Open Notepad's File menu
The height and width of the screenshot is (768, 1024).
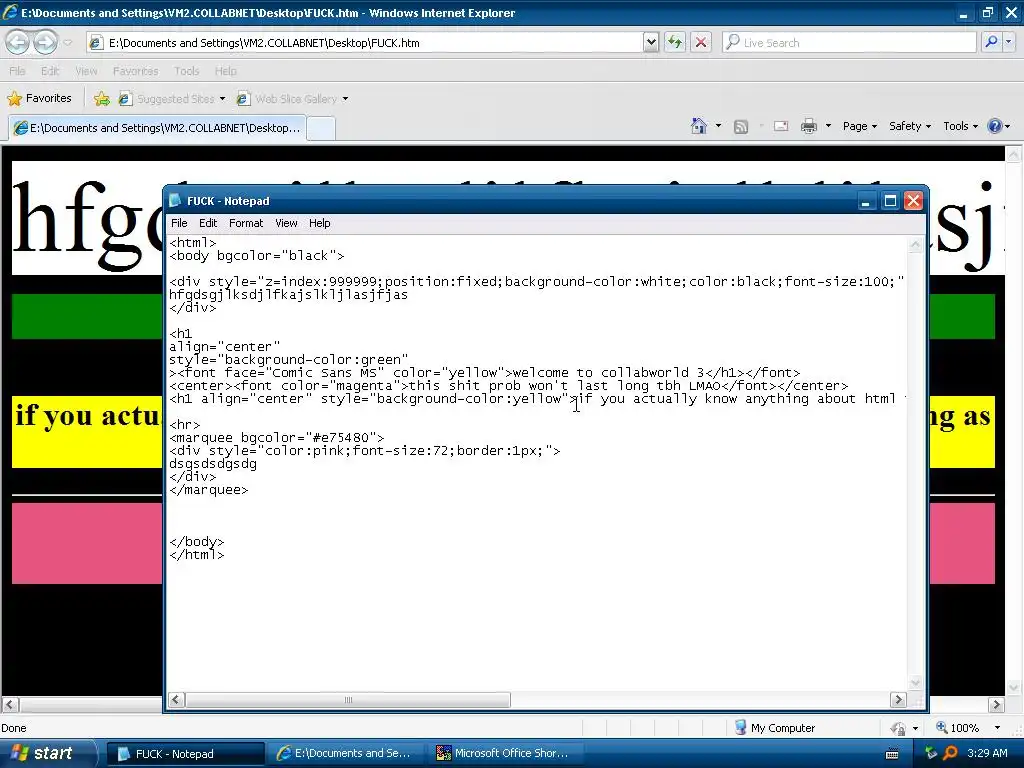(x=179, y=223)
